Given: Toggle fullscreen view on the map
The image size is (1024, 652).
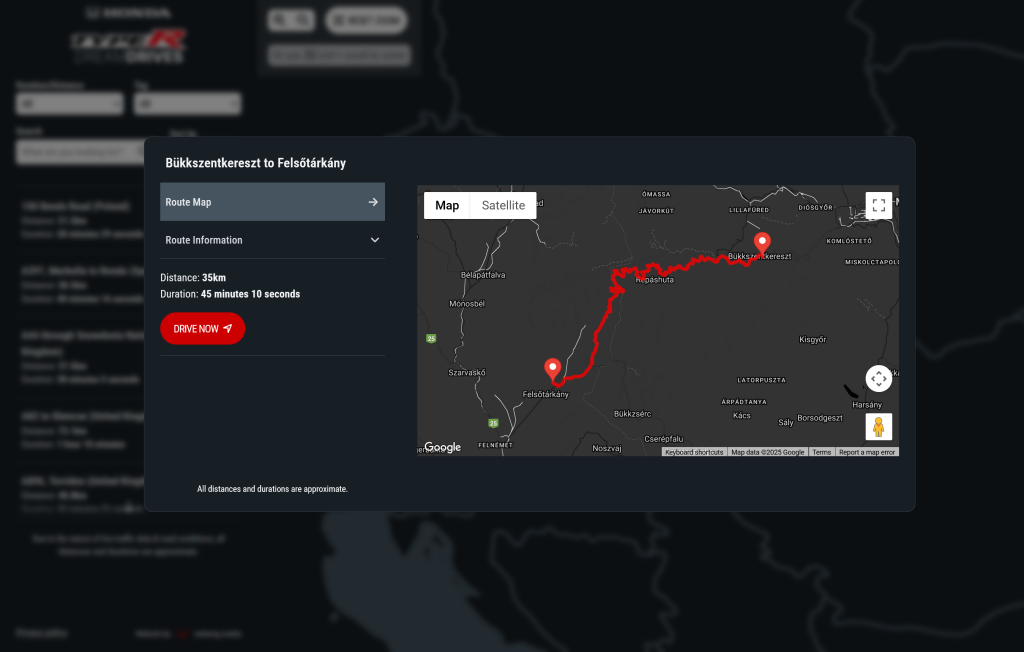Looking at the screenshot, I should coord(878,206).
